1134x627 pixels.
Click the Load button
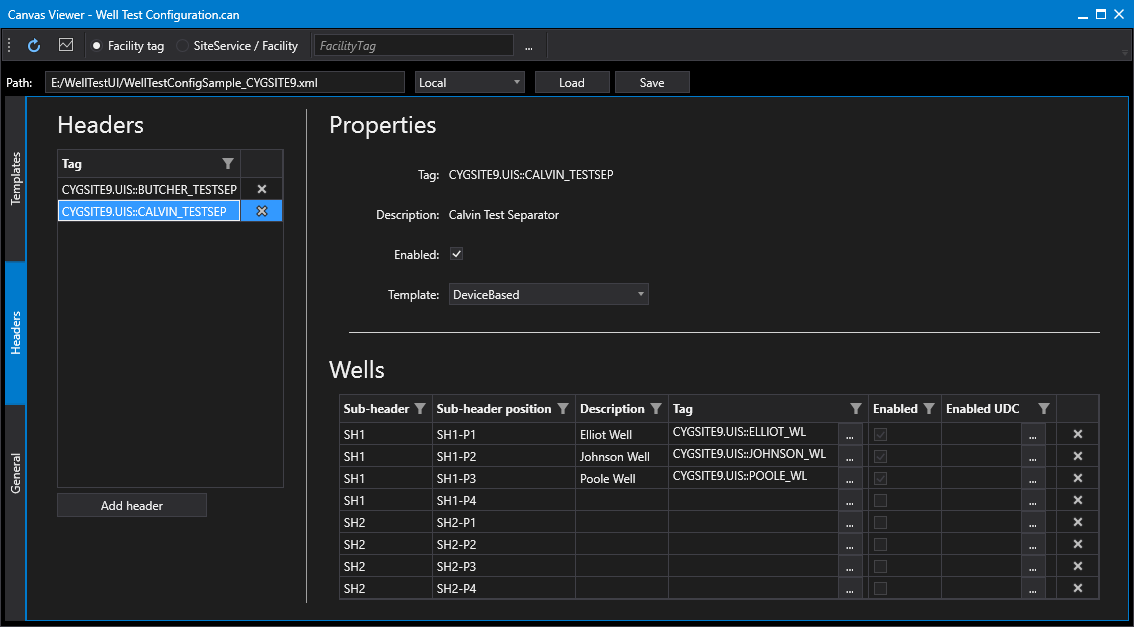tap(572, 82)
